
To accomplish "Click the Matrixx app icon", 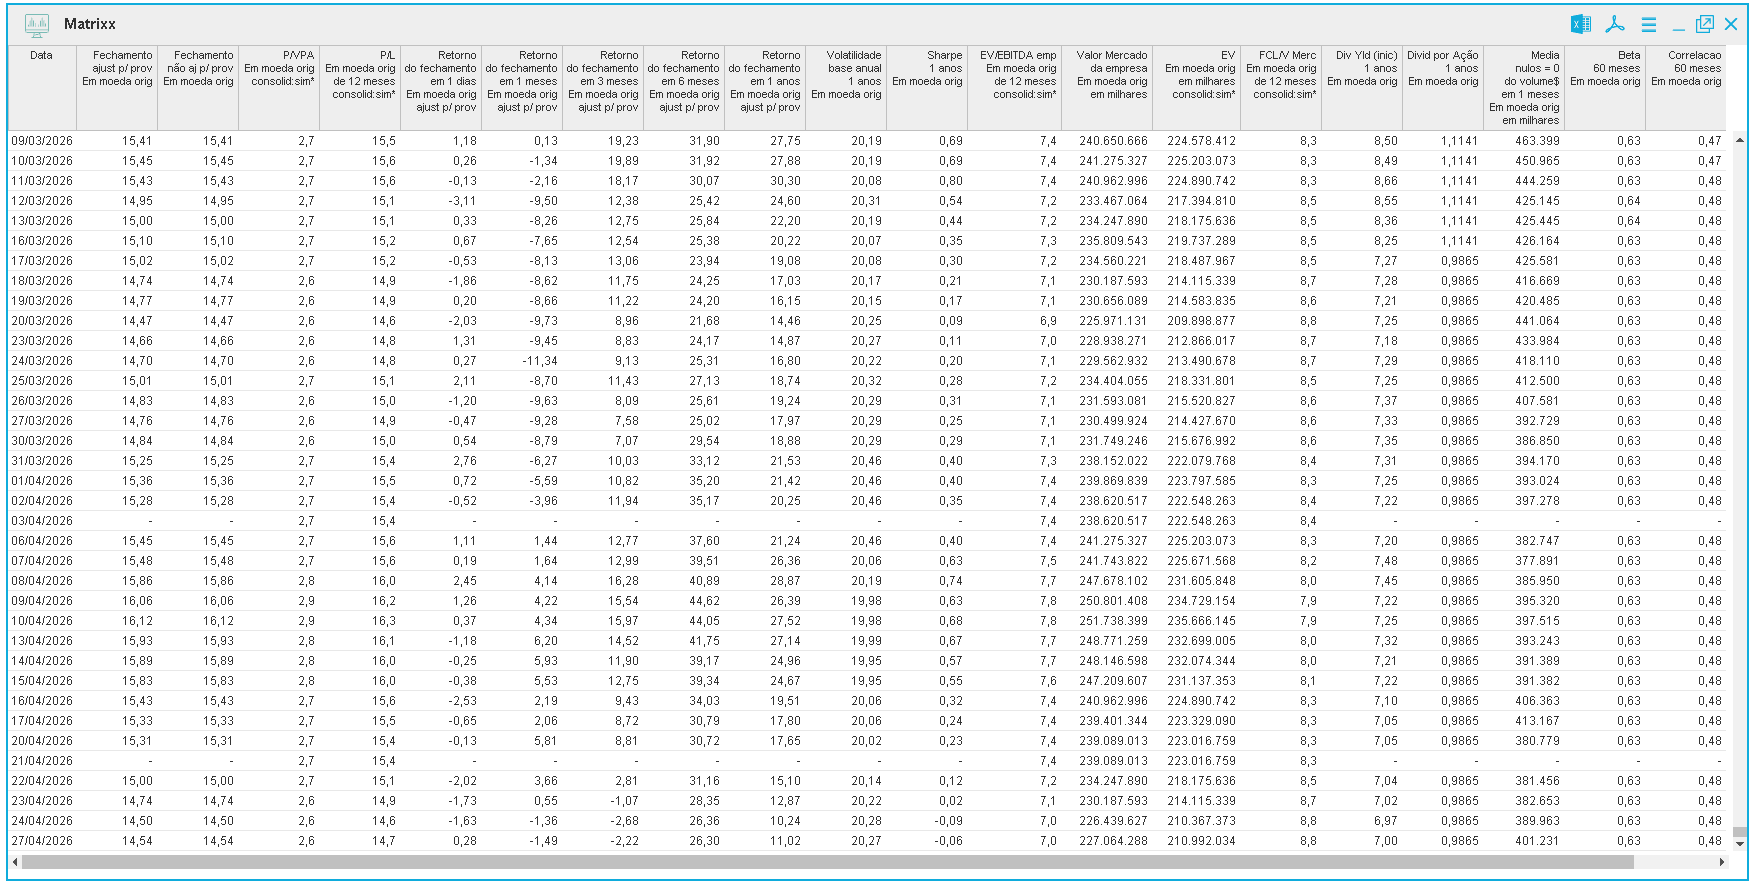I will tap(37, 24).
